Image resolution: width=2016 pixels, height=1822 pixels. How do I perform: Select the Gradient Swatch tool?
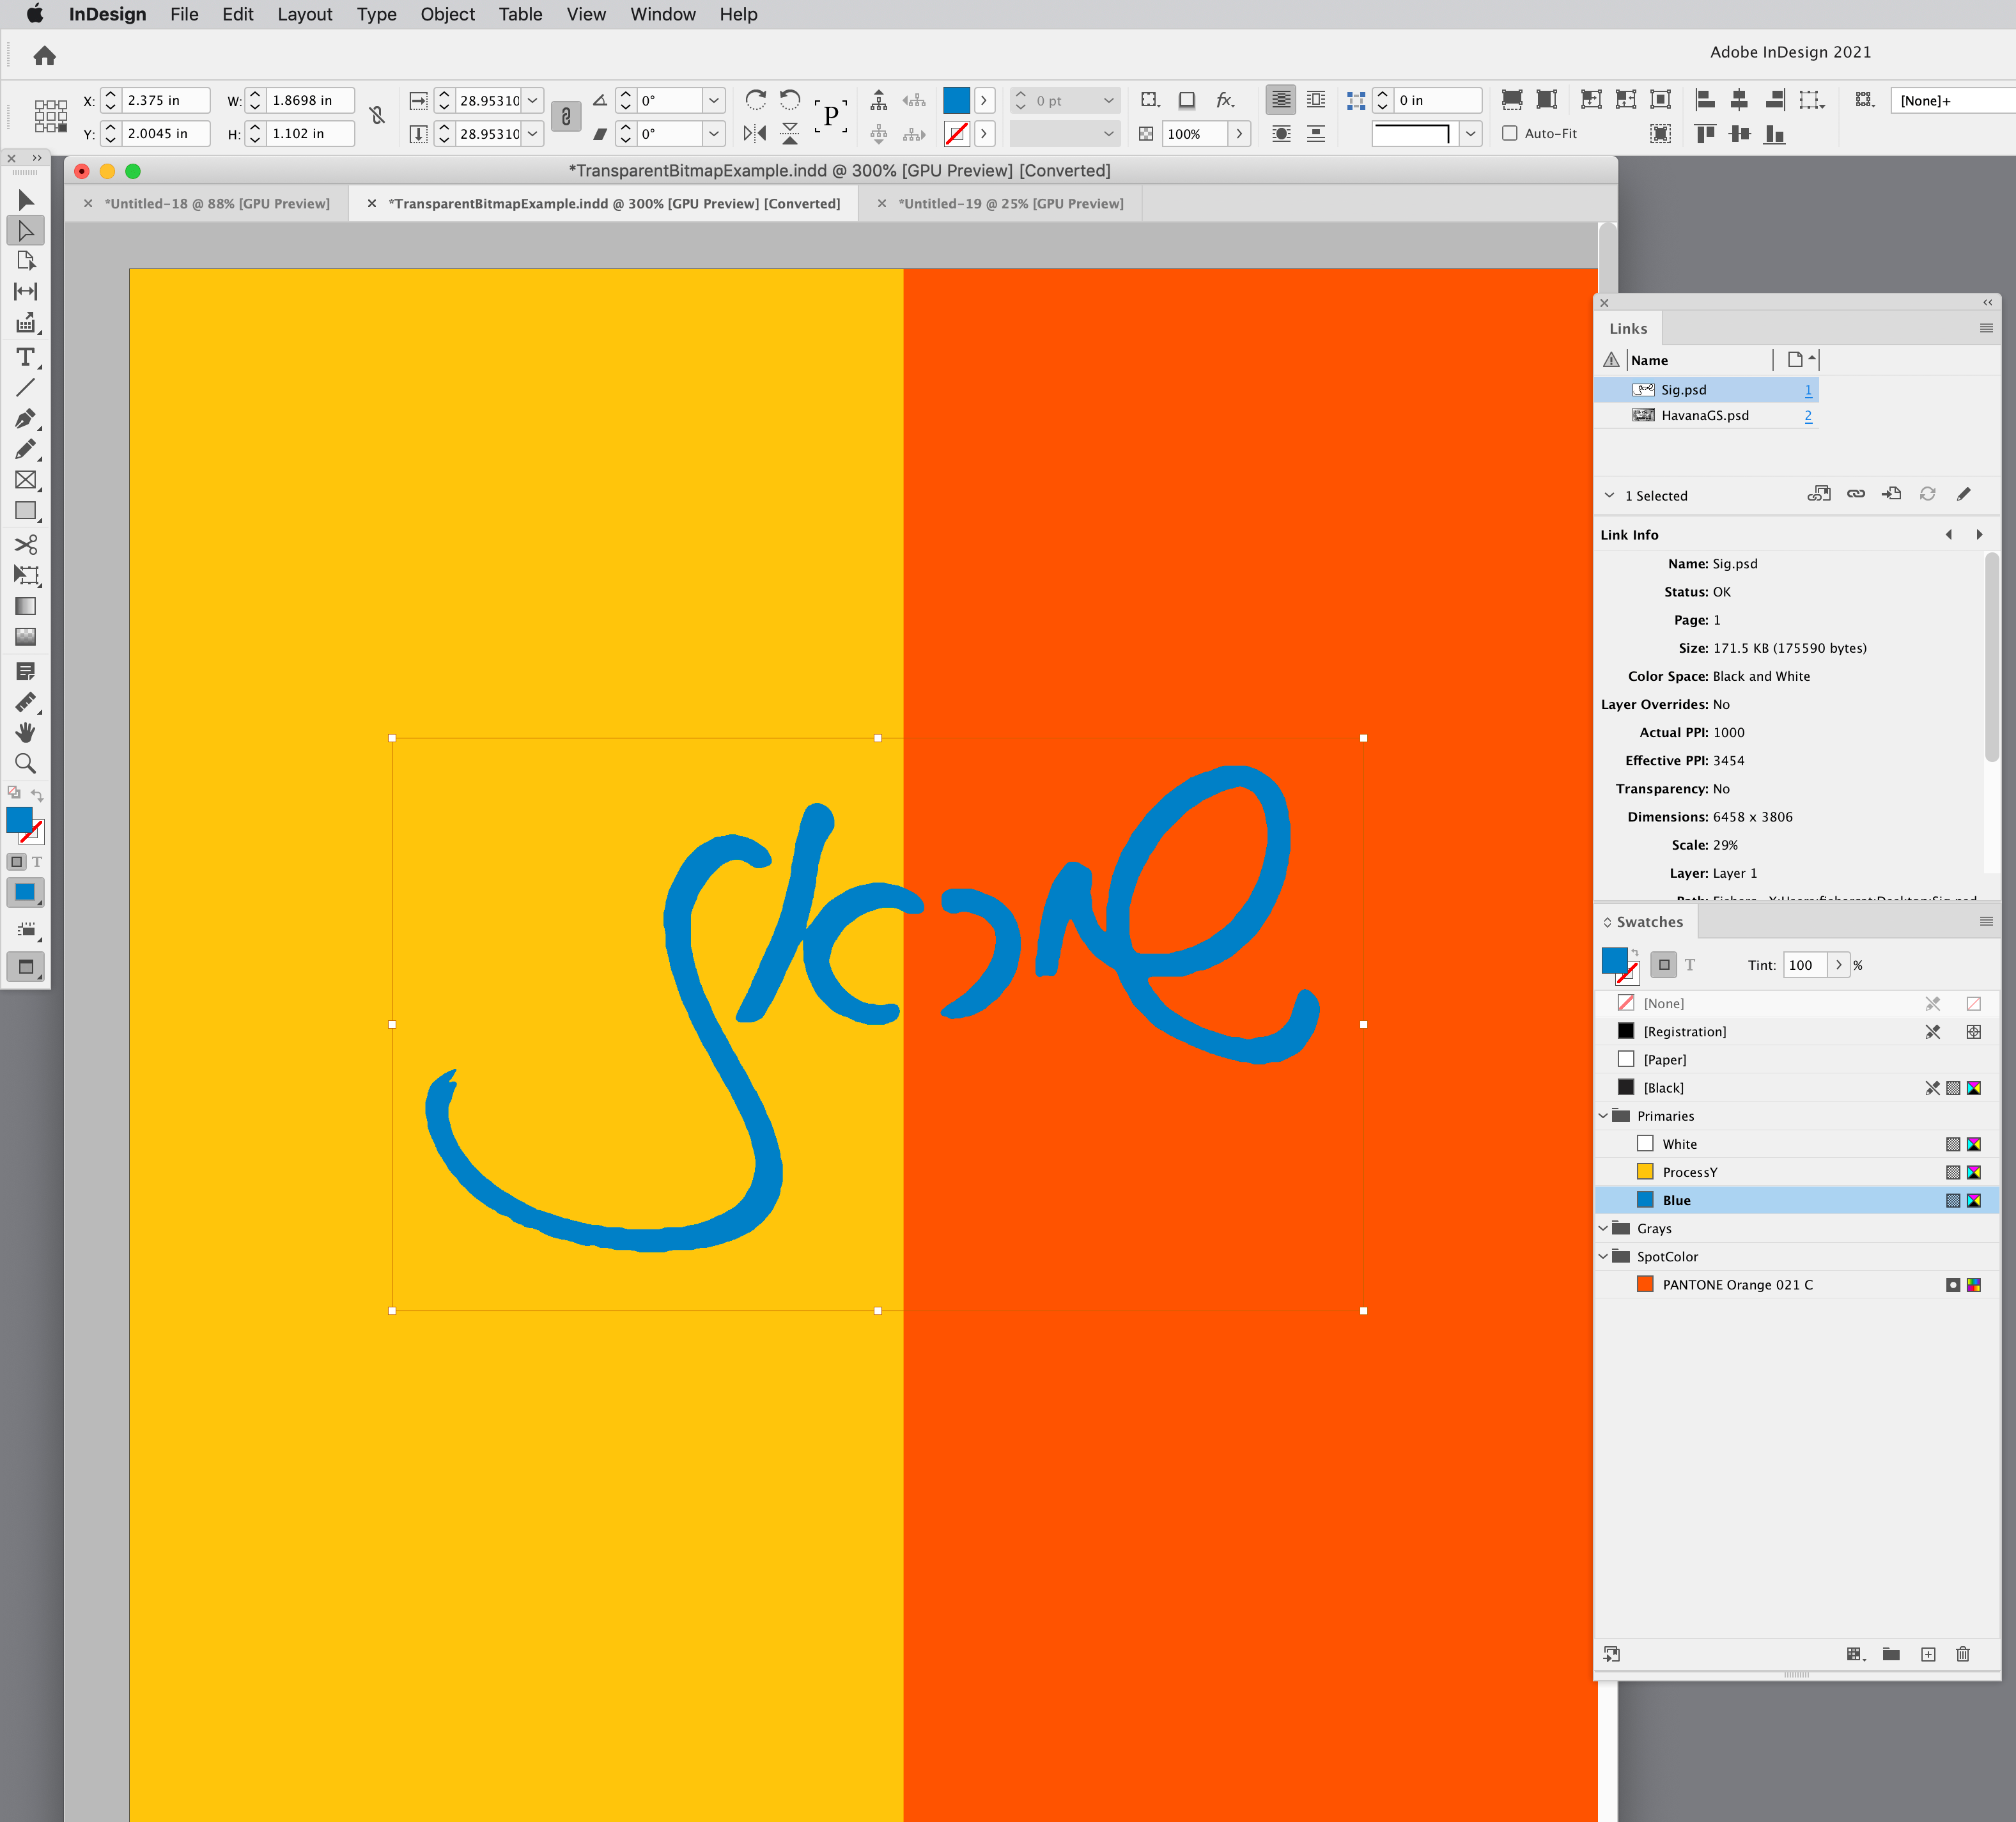tap(25, 606)
